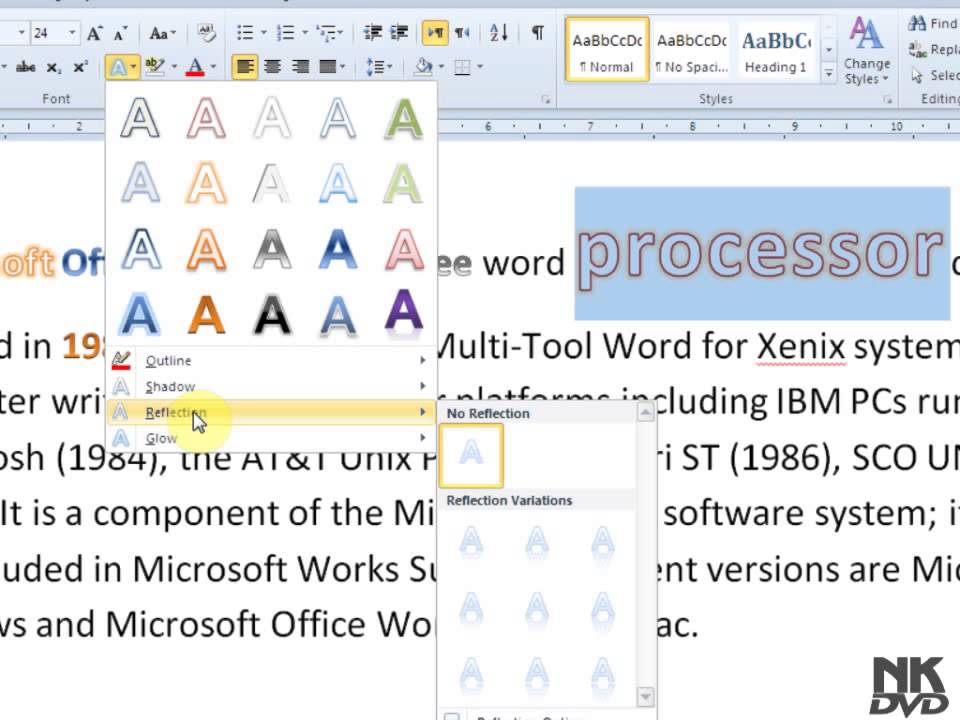Pick the solid orange text effect
This screenshot has width=960, height=720.
[206, 315]
